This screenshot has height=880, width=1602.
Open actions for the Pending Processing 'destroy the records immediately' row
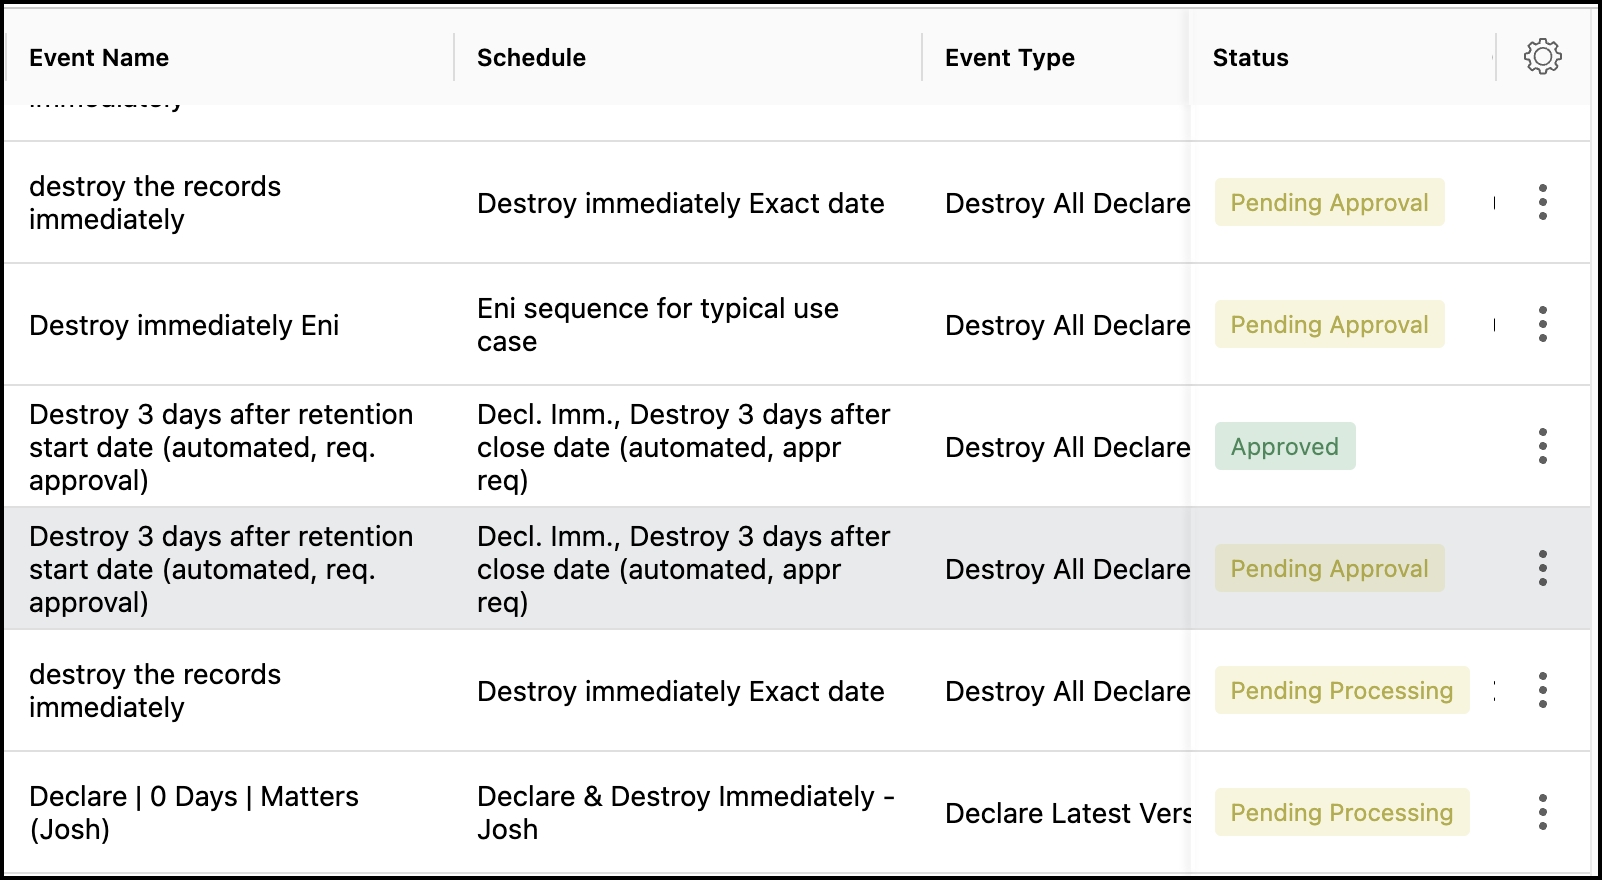click(1542, 690)
